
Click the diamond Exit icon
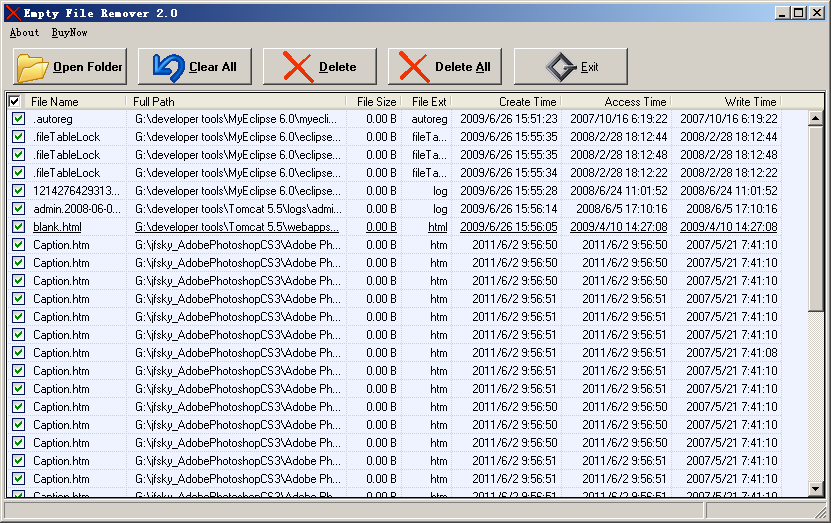coord(561,67)
